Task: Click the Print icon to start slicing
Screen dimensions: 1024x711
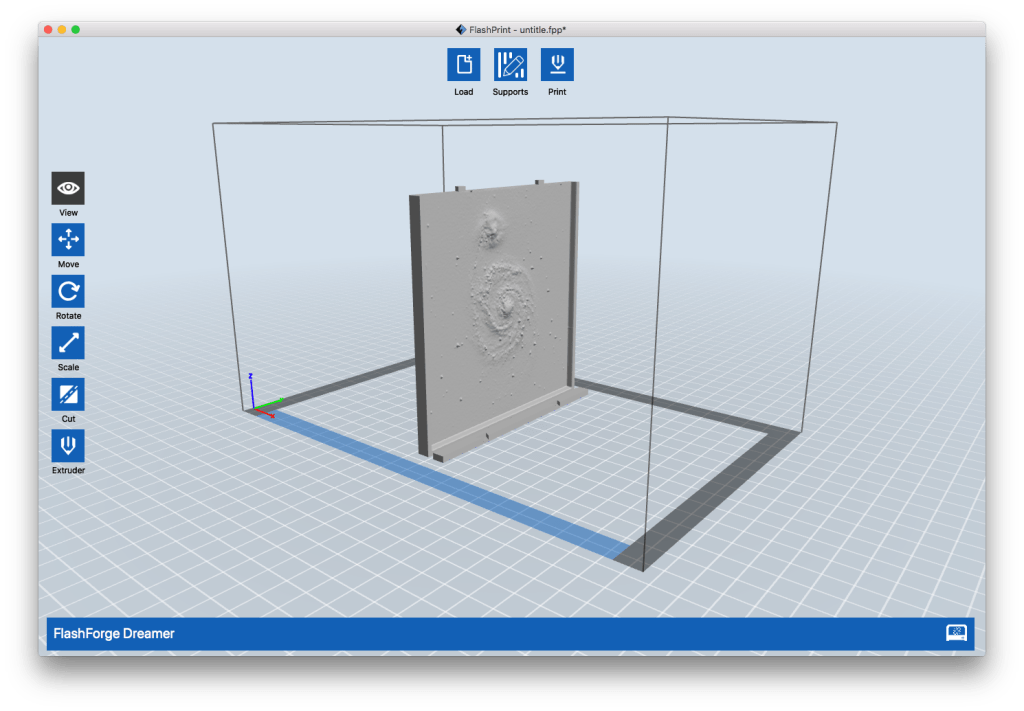Action: tap(557, 66)
